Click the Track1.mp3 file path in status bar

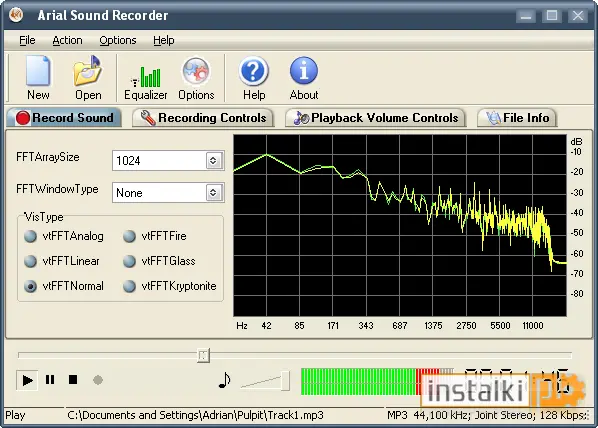pyautogui.click(x=195, y=415)
